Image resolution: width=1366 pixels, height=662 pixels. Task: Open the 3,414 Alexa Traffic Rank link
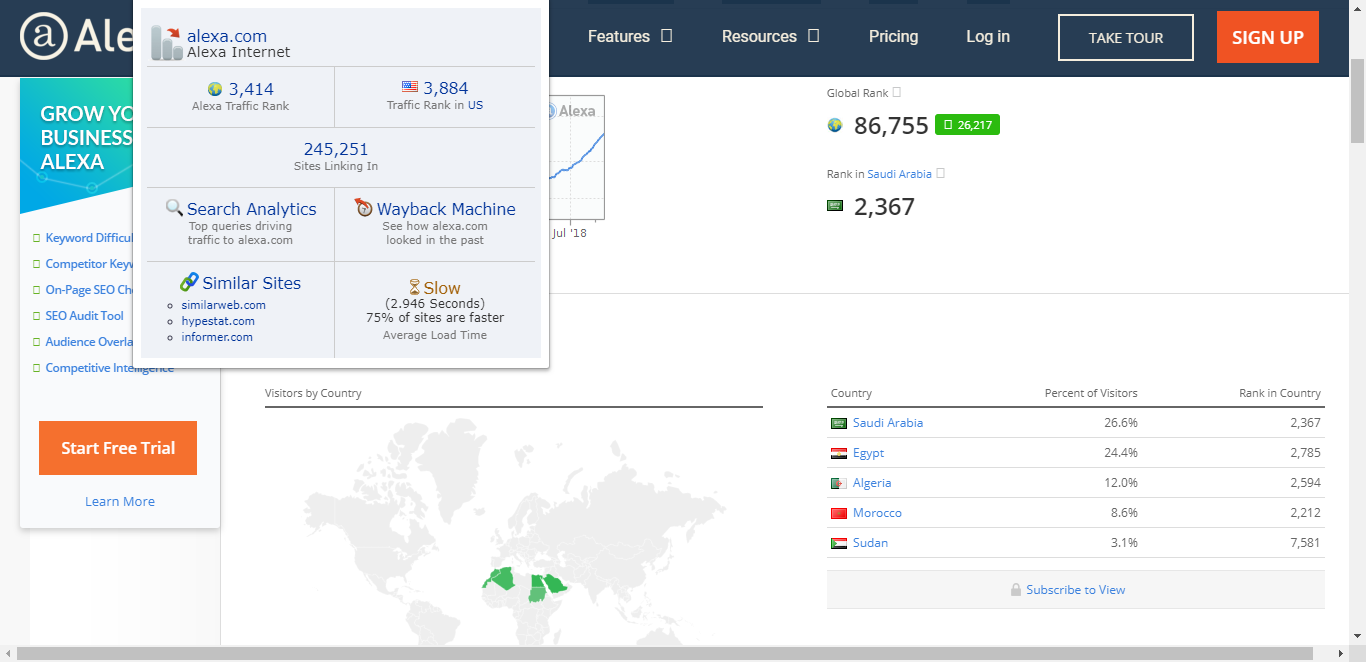[251, 88]
